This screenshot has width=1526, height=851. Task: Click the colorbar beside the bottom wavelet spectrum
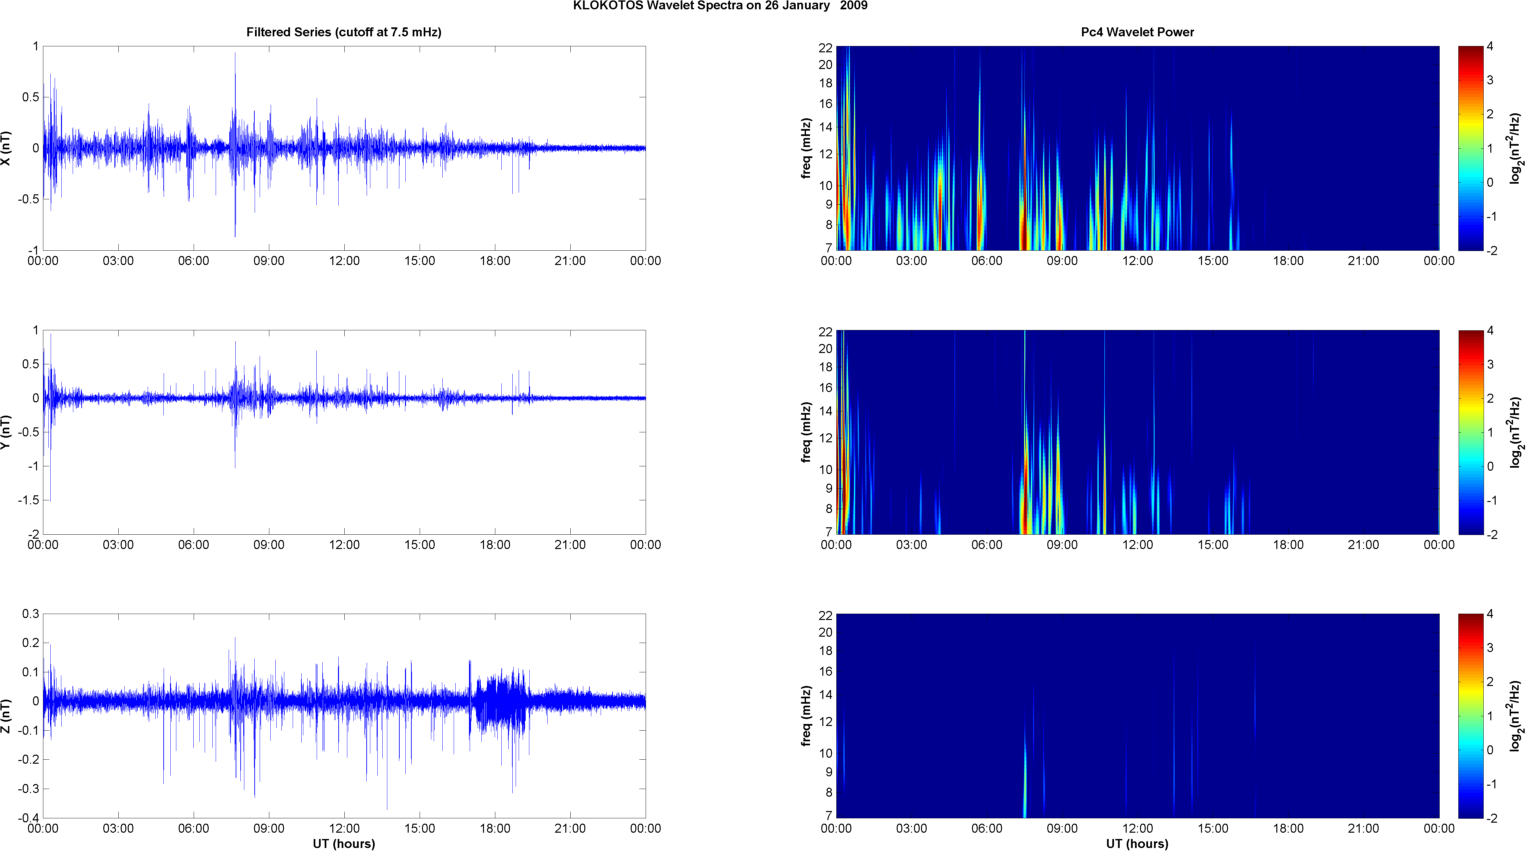(x=1470, y=716)
